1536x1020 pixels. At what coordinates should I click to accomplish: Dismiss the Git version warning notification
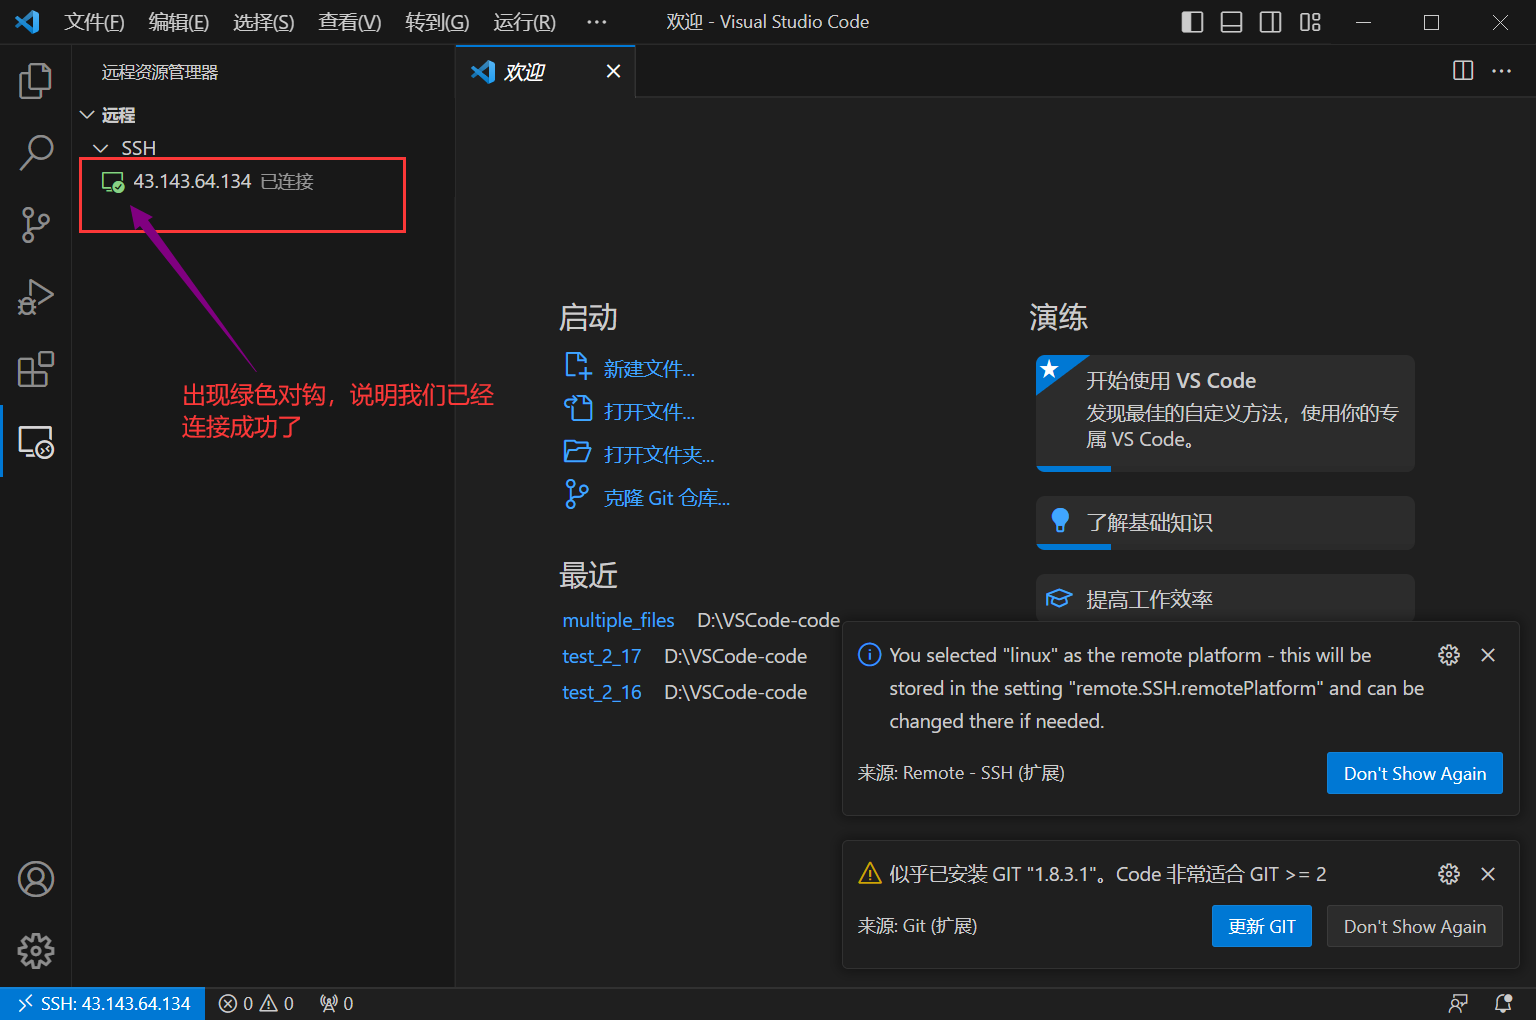coord(1488,874)
